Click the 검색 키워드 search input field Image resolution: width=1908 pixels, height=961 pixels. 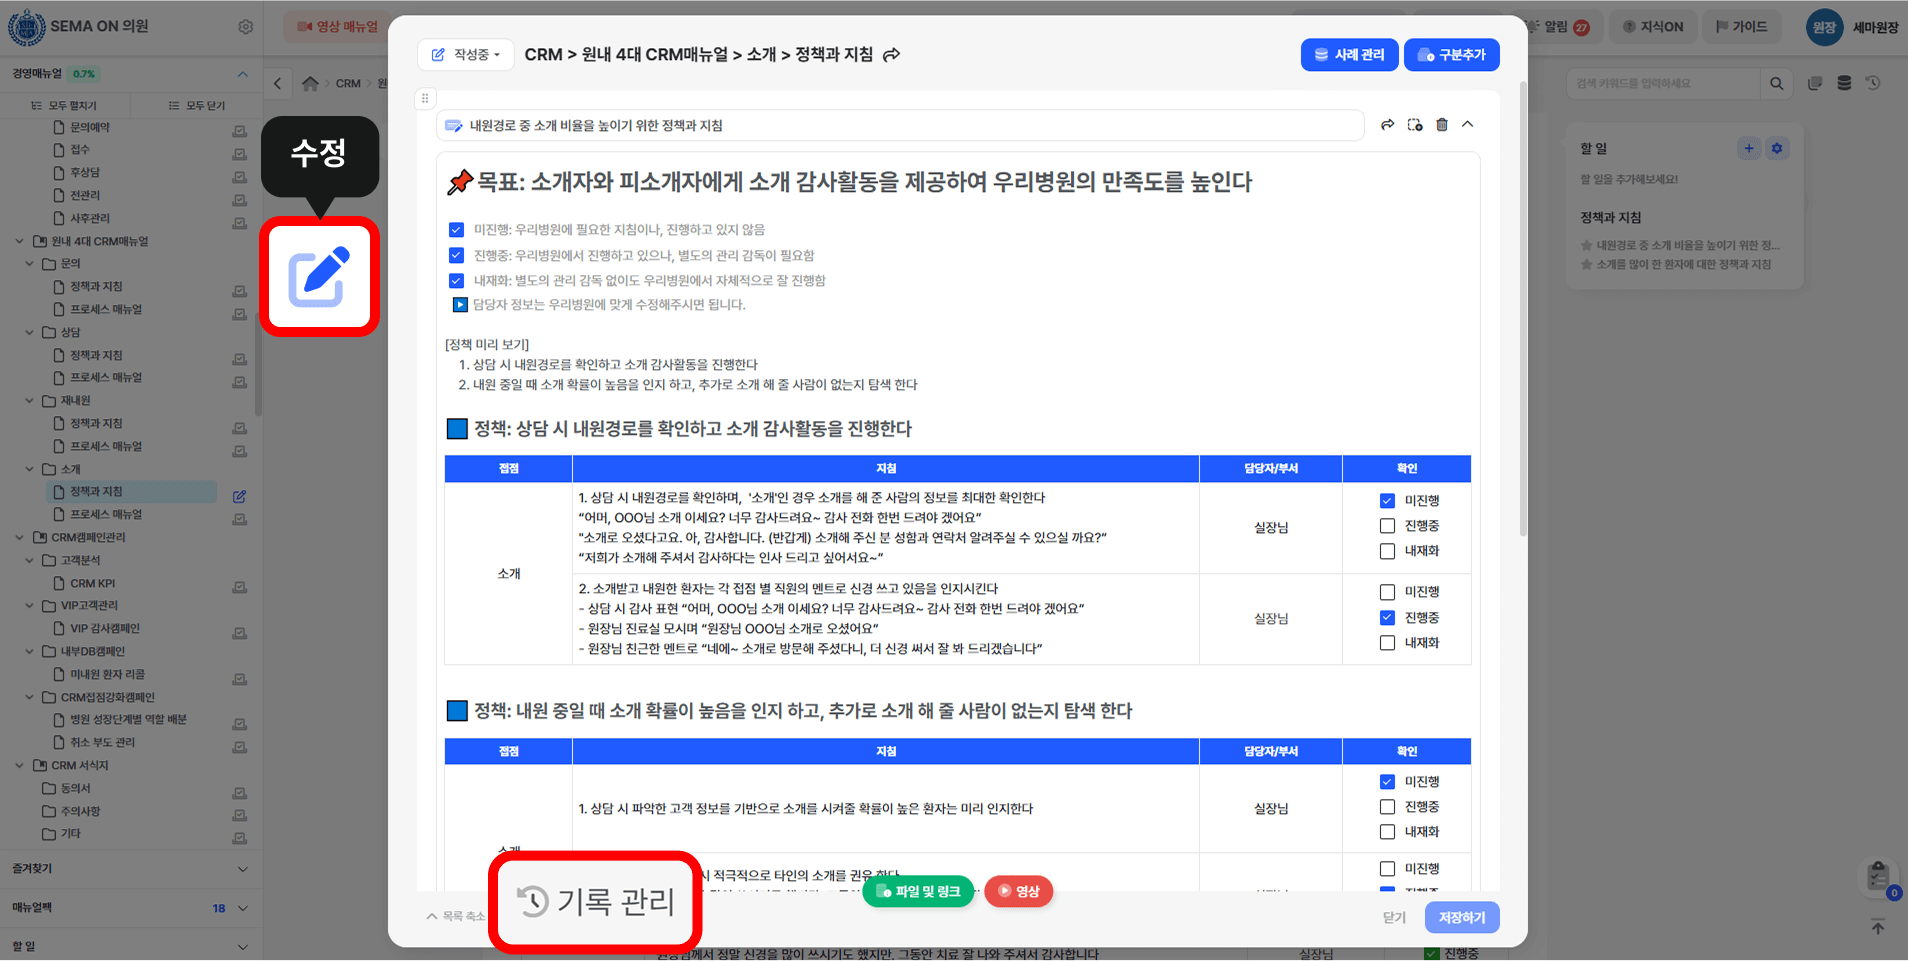point(1664,84)
